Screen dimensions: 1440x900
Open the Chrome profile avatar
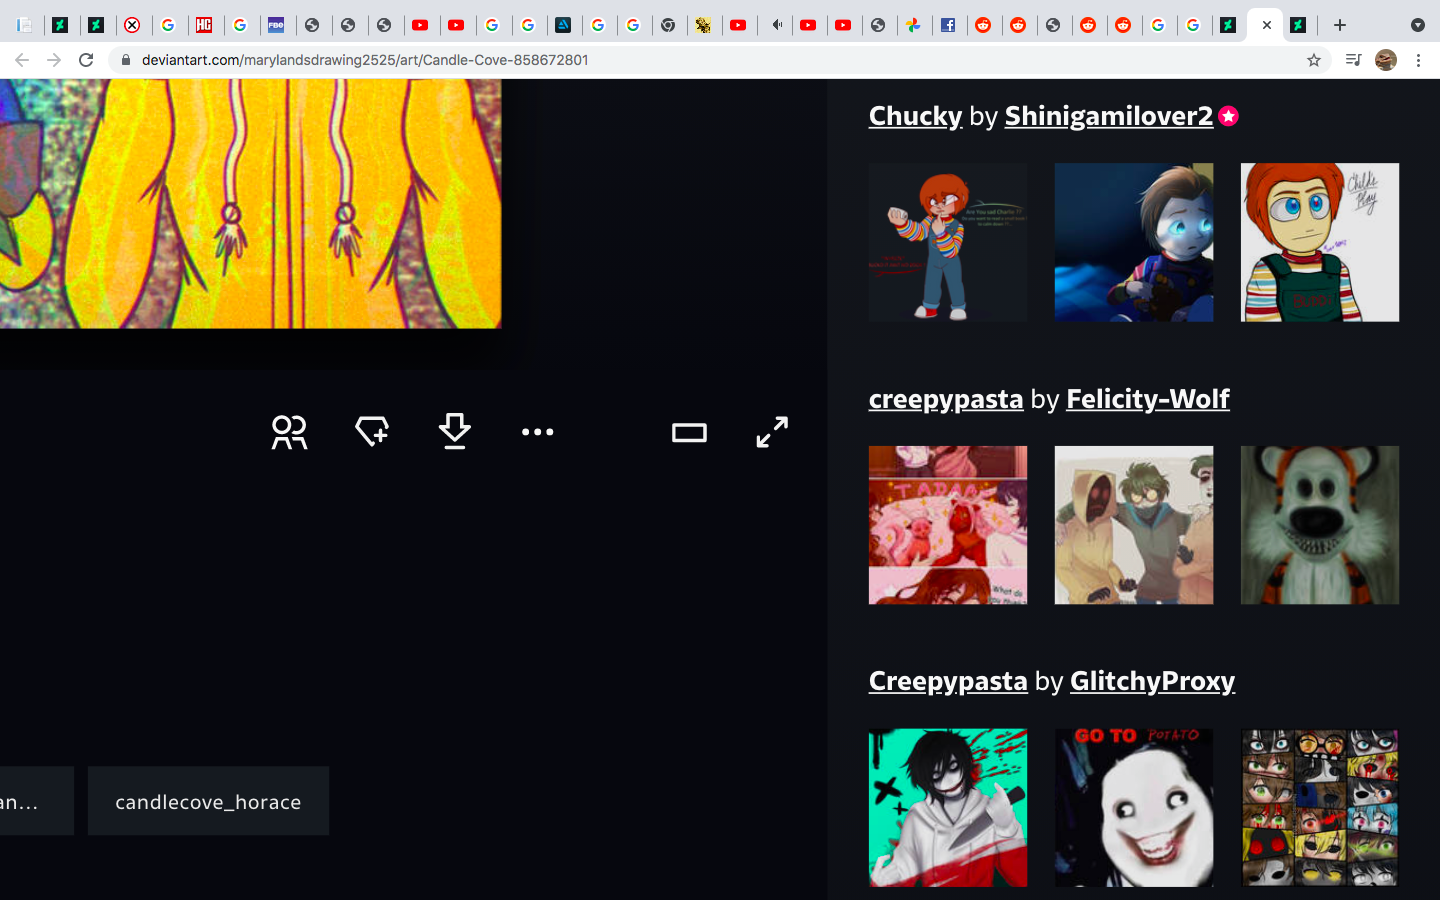[x=1386, y=60]
